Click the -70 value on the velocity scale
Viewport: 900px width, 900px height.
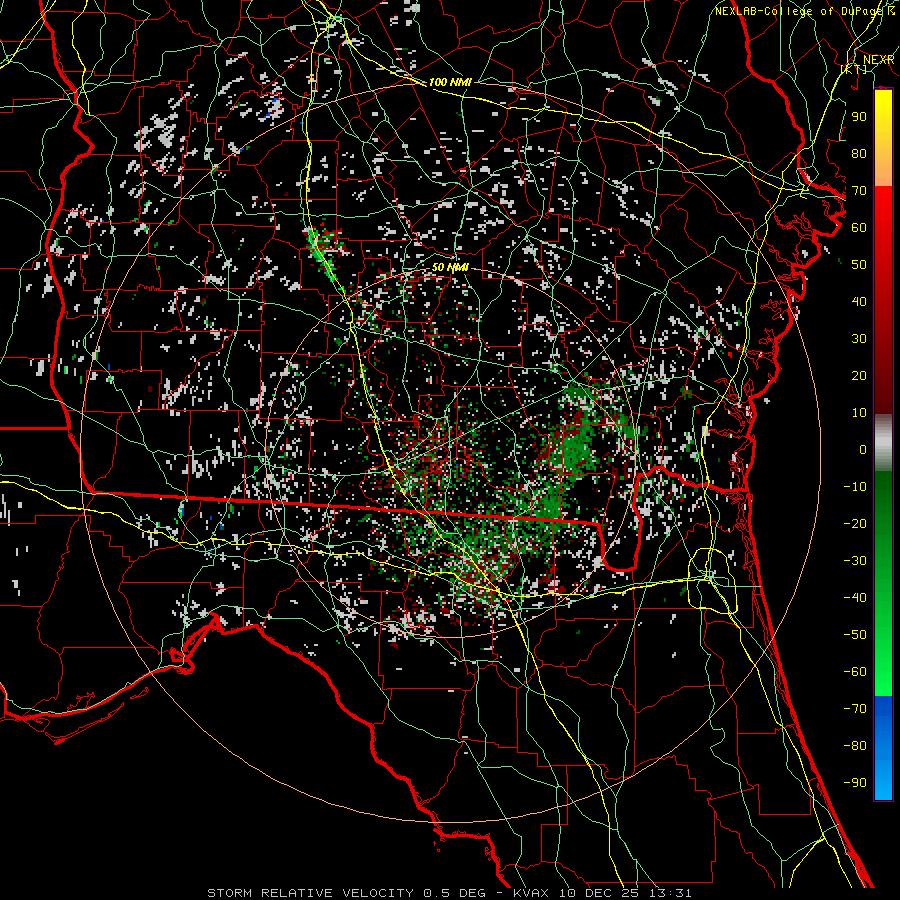(855, 708)
